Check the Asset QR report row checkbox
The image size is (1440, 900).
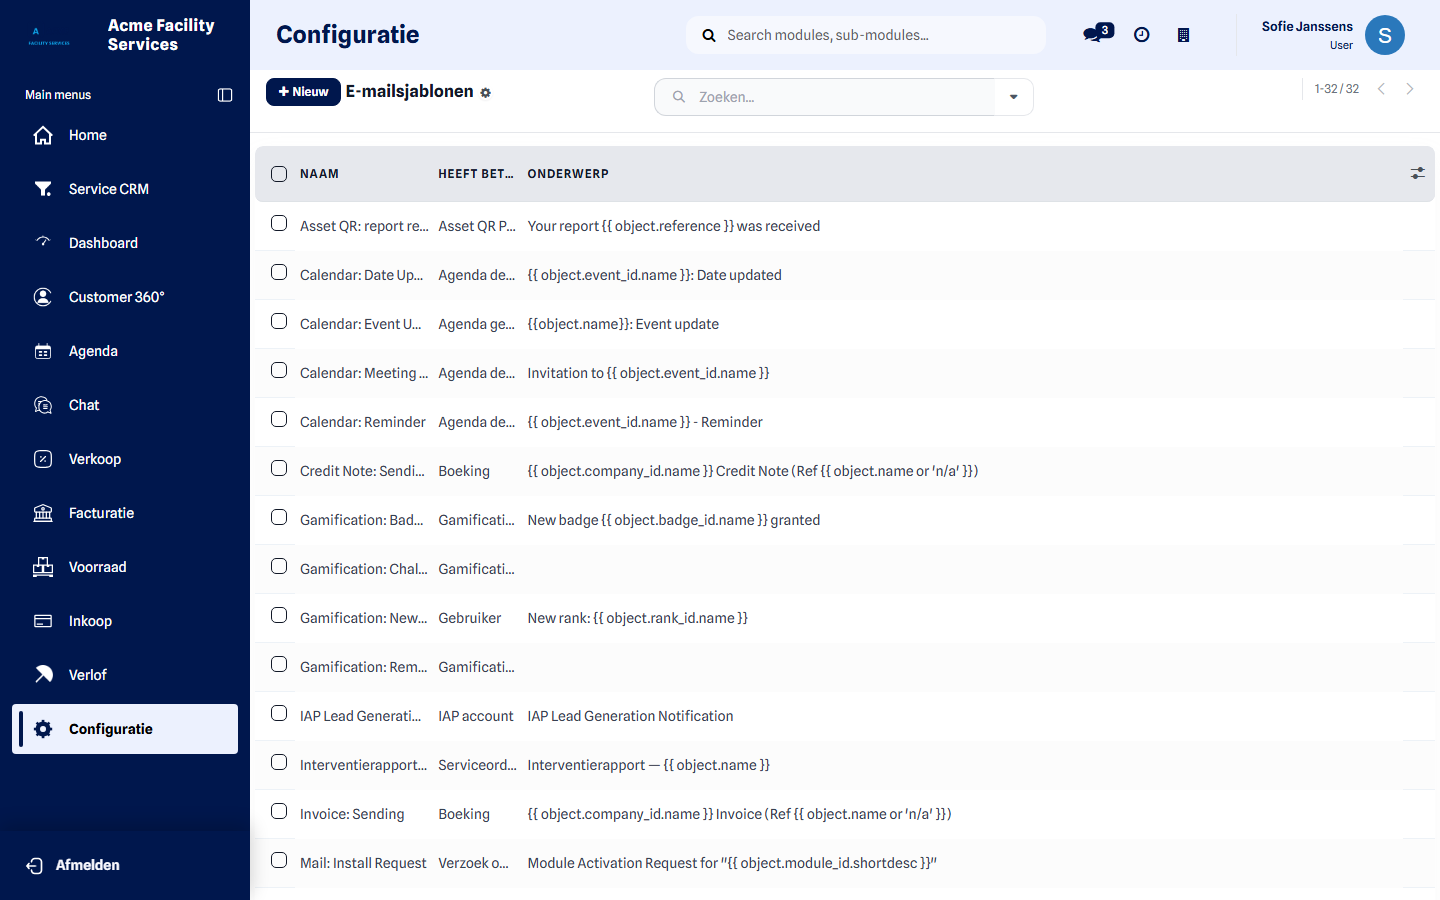(x=279, y=223)
